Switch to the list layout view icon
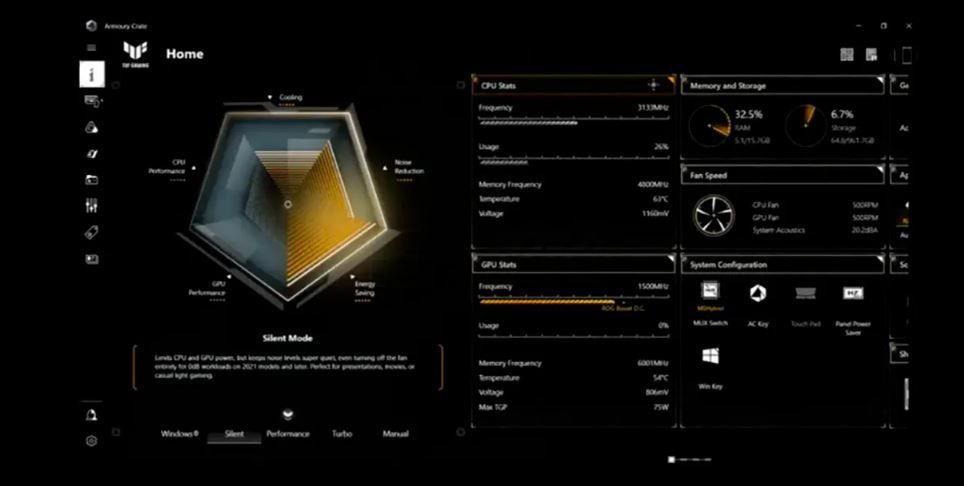The height and width of the screenshot is (486, 964). click(872, 55)
